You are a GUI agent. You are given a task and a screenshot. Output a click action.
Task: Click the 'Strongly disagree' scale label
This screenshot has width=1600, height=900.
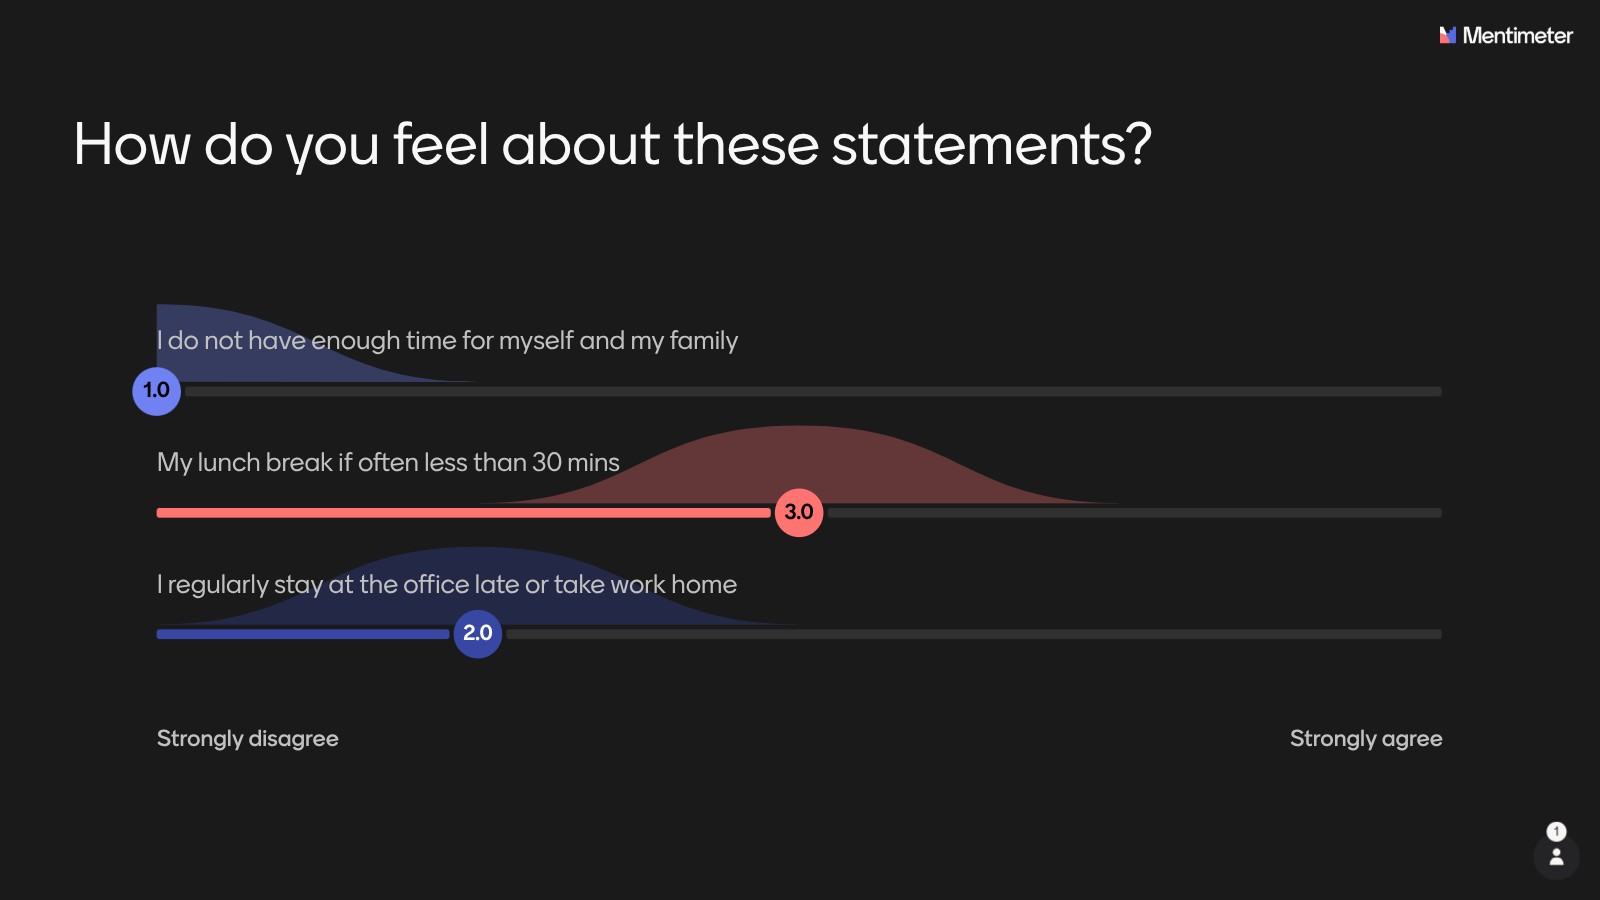point(247,738)
